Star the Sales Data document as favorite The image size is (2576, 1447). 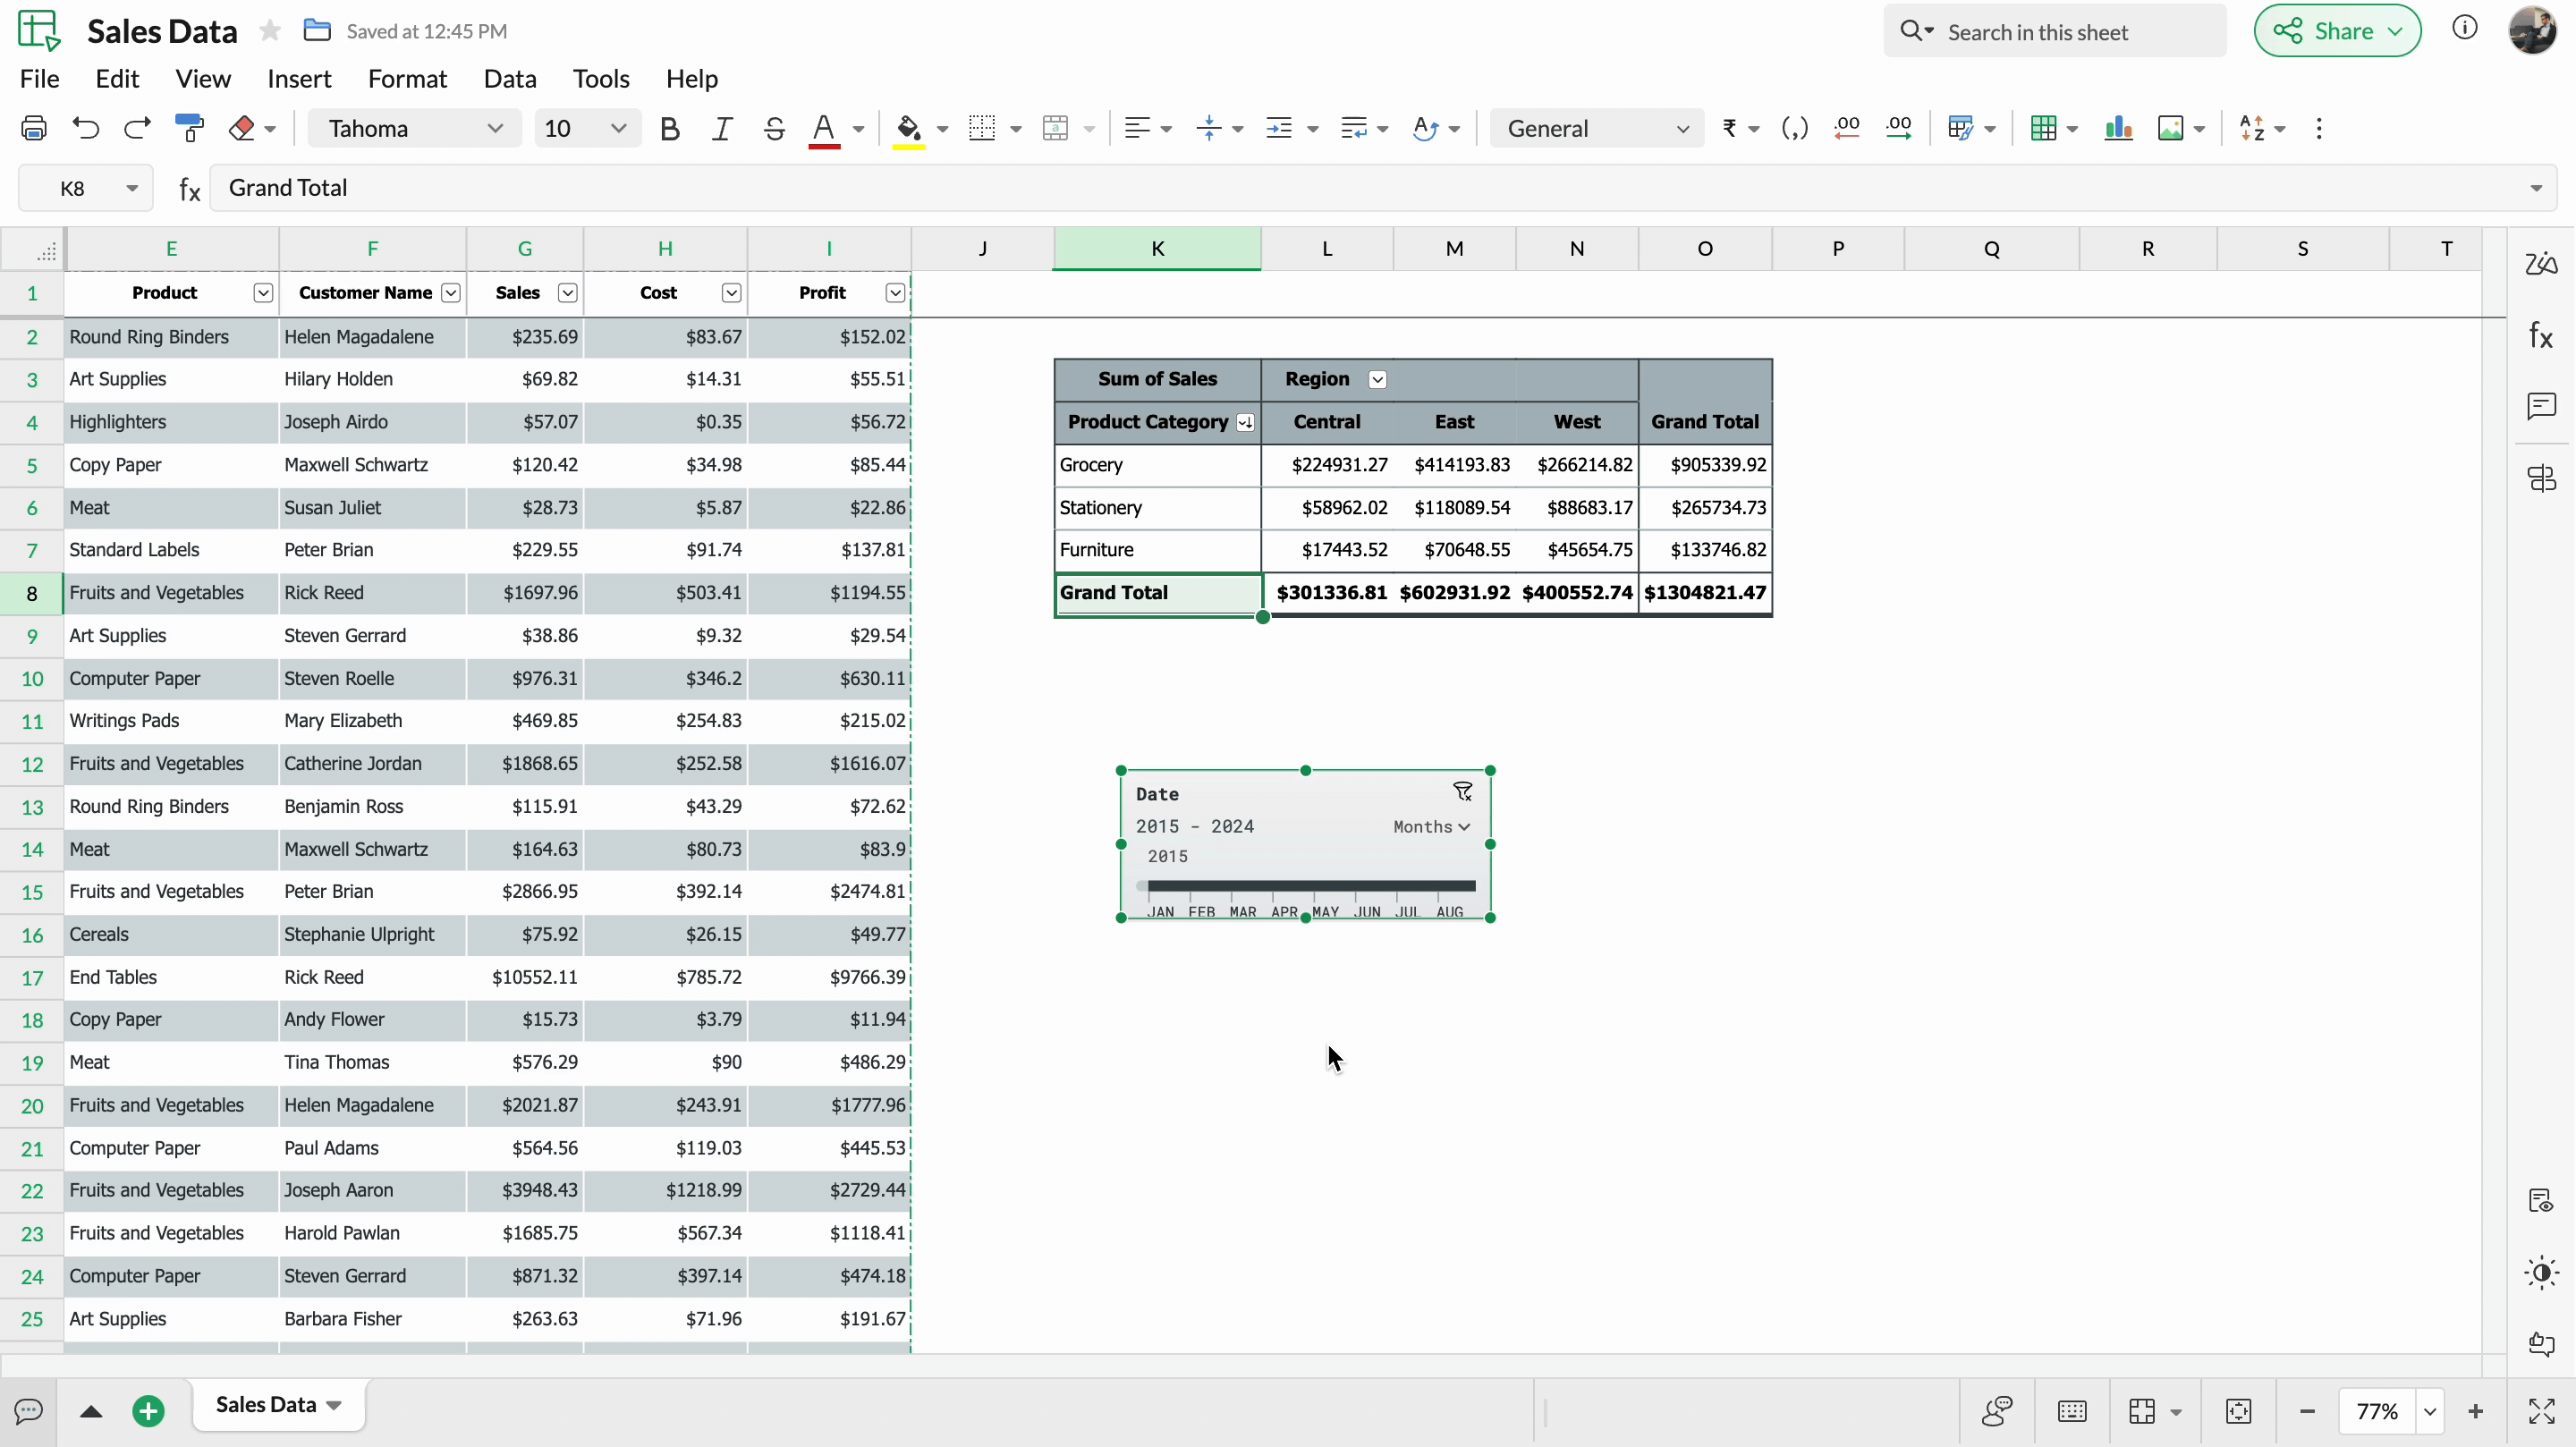pyautogui.click(x=269, y=31)
